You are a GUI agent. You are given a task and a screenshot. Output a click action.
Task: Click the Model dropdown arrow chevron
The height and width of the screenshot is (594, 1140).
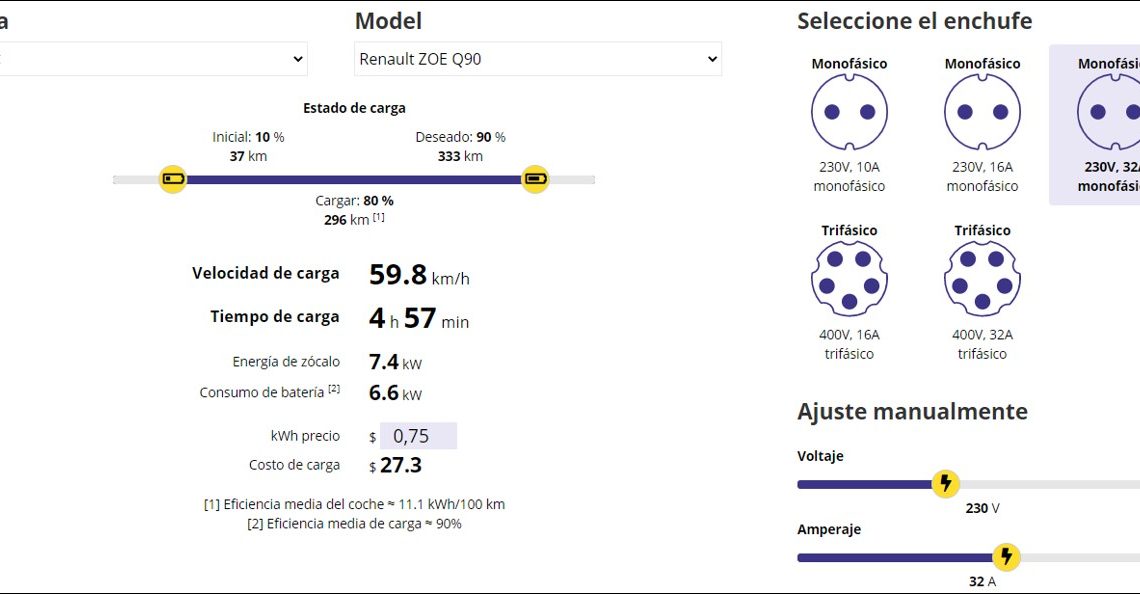[712, 59]
